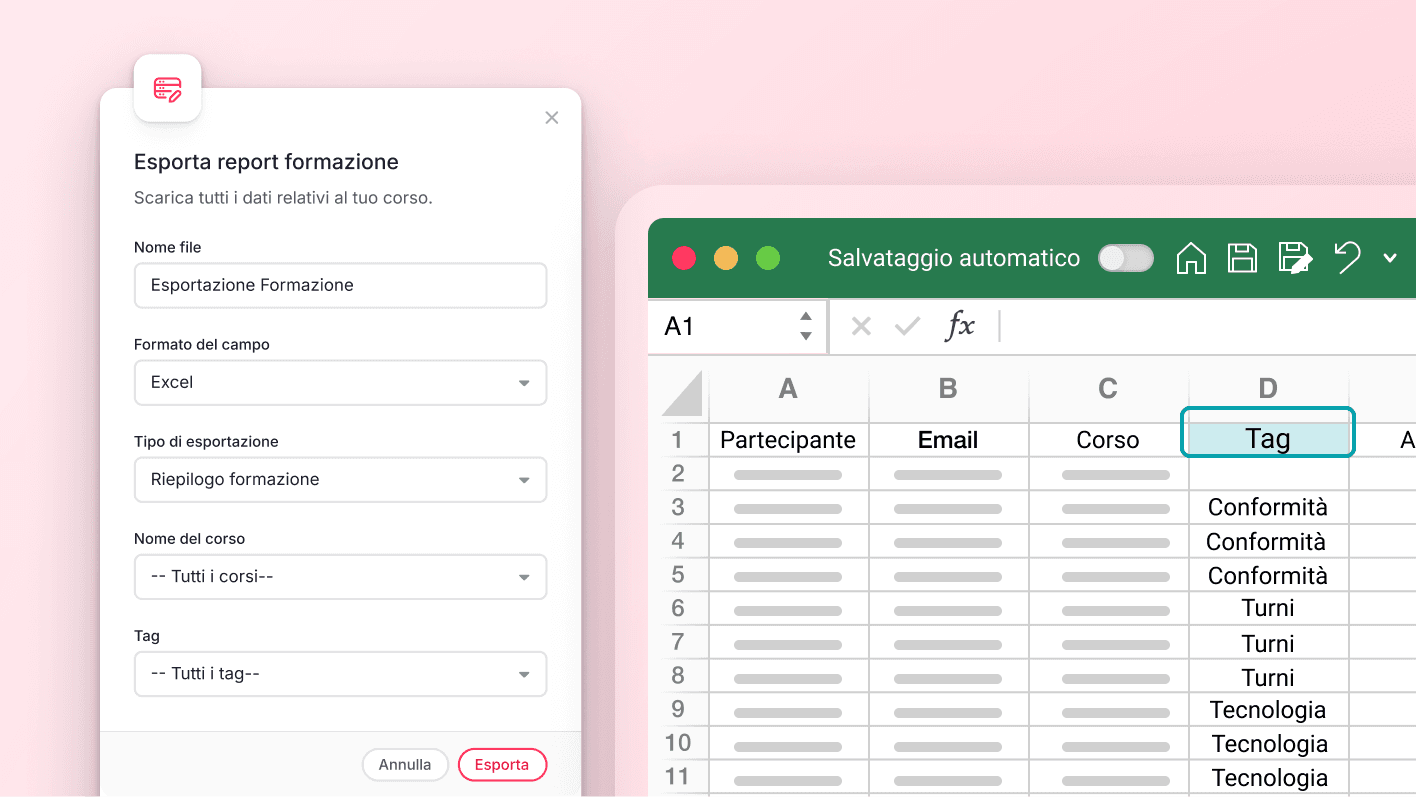Viewport: 1416px width, 797px height.
Task: Open the Tipo di esportazione dropdown
Action: pos(340,479)
